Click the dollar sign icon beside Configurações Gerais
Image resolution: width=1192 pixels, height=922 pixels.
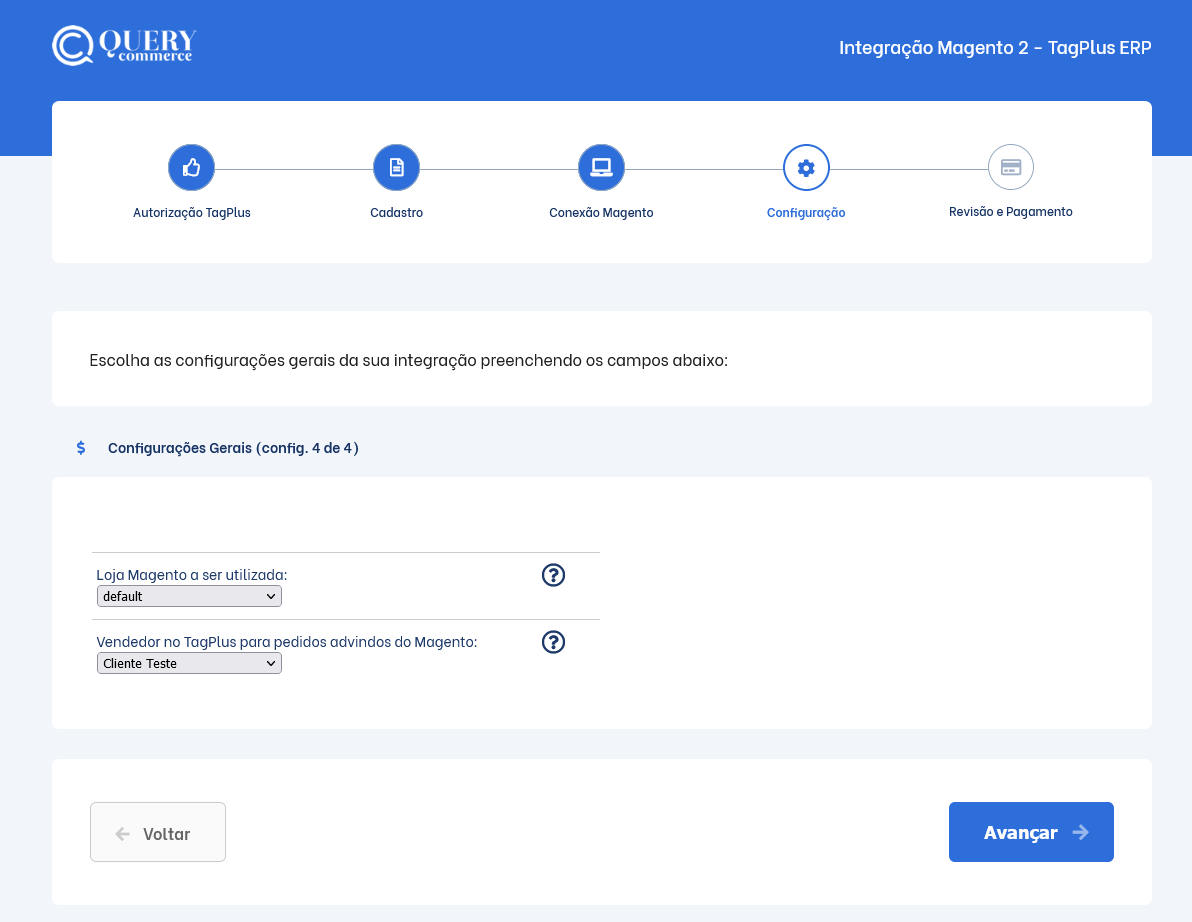click(x=81, y=448)
